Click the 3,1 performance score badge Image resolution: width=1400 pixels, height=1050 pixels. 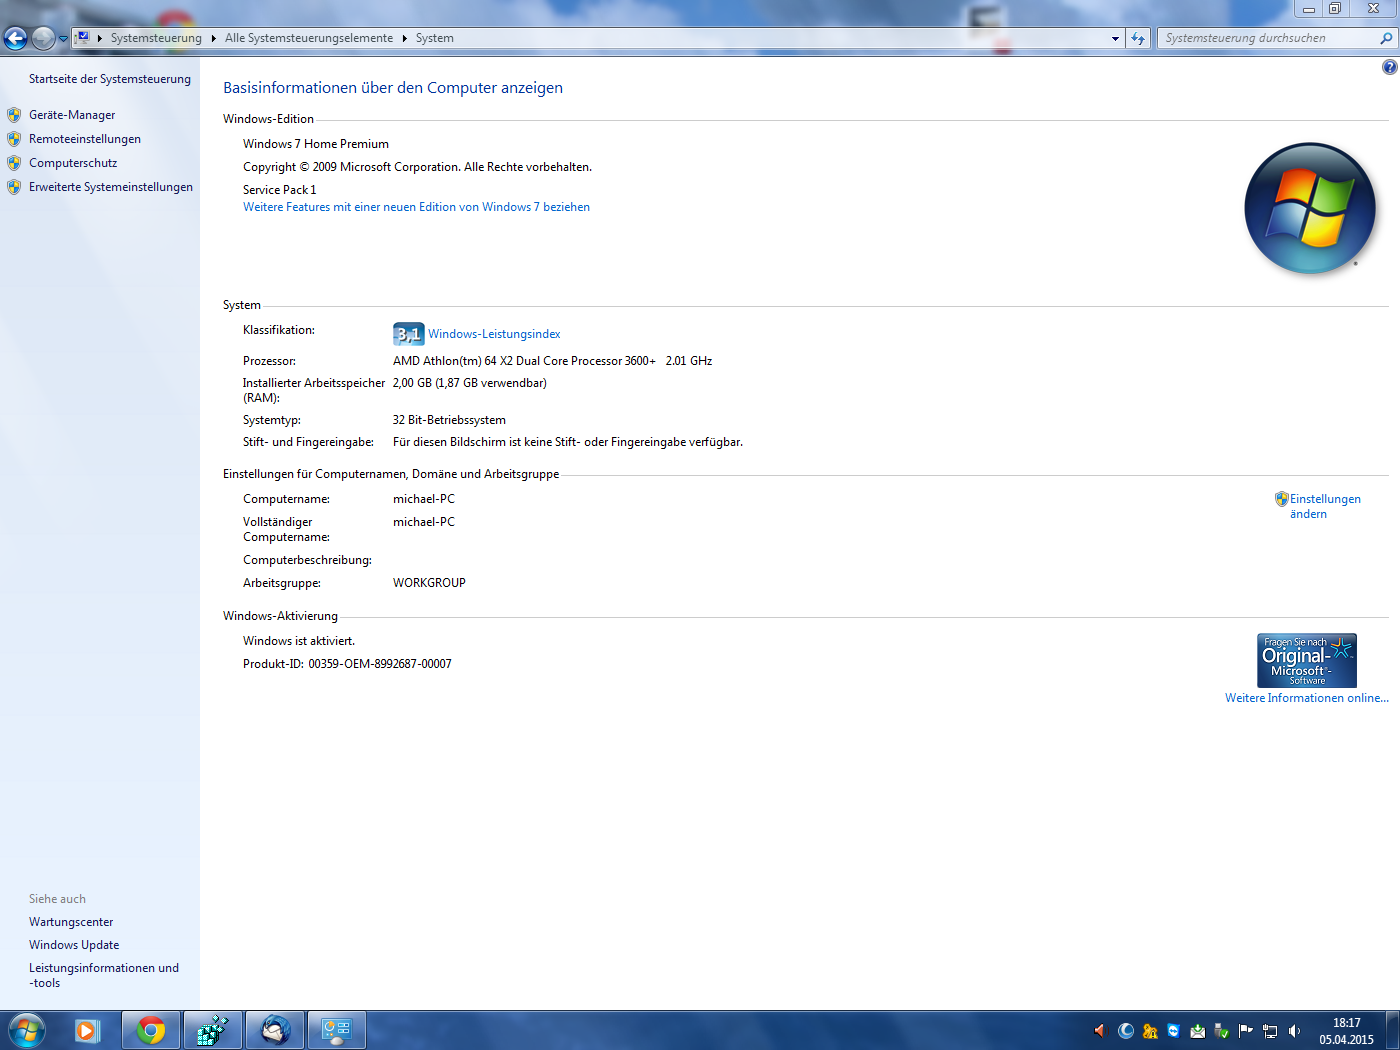pyautogui.click(x=408, y=334)
